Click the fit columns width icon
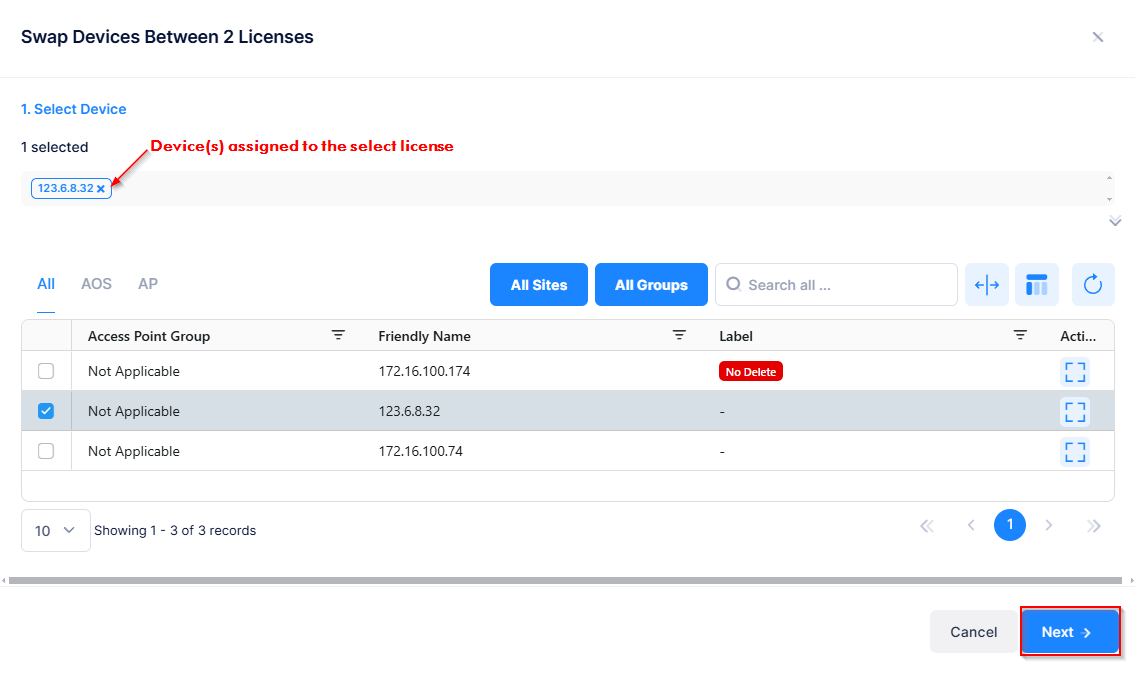 coord(986,285)
